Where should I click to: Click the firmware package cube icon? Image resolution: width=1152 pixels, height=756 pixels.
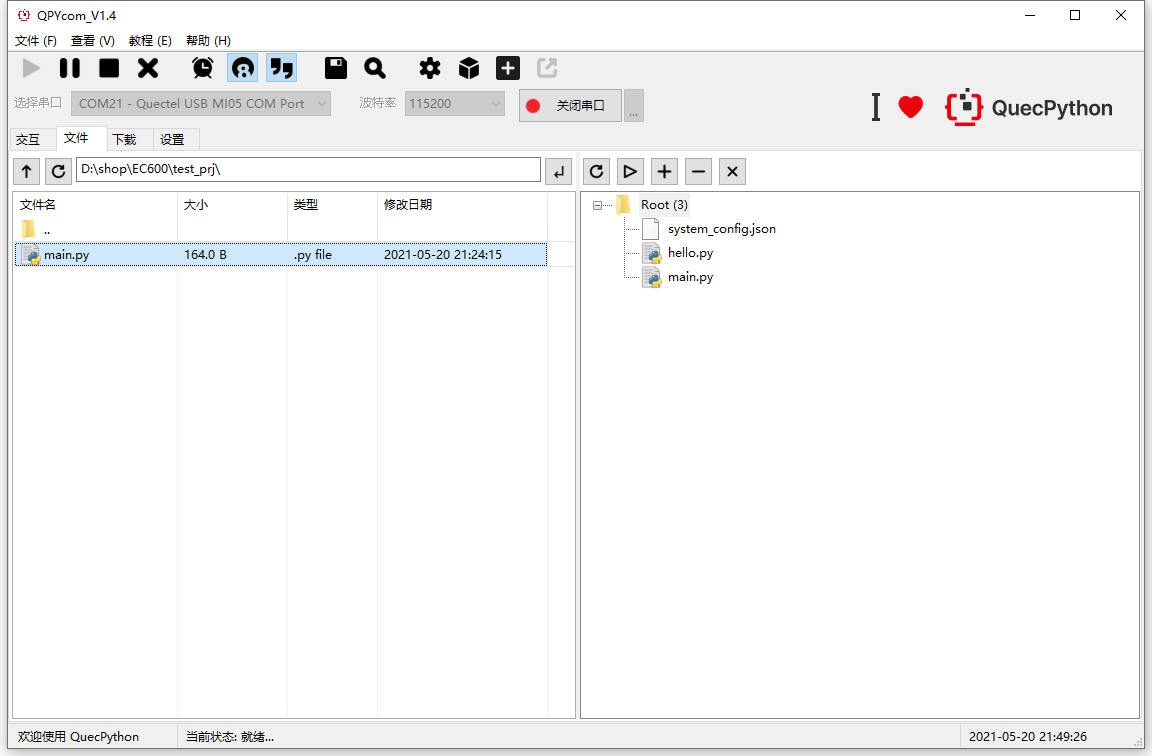click(x=468, y=68)
